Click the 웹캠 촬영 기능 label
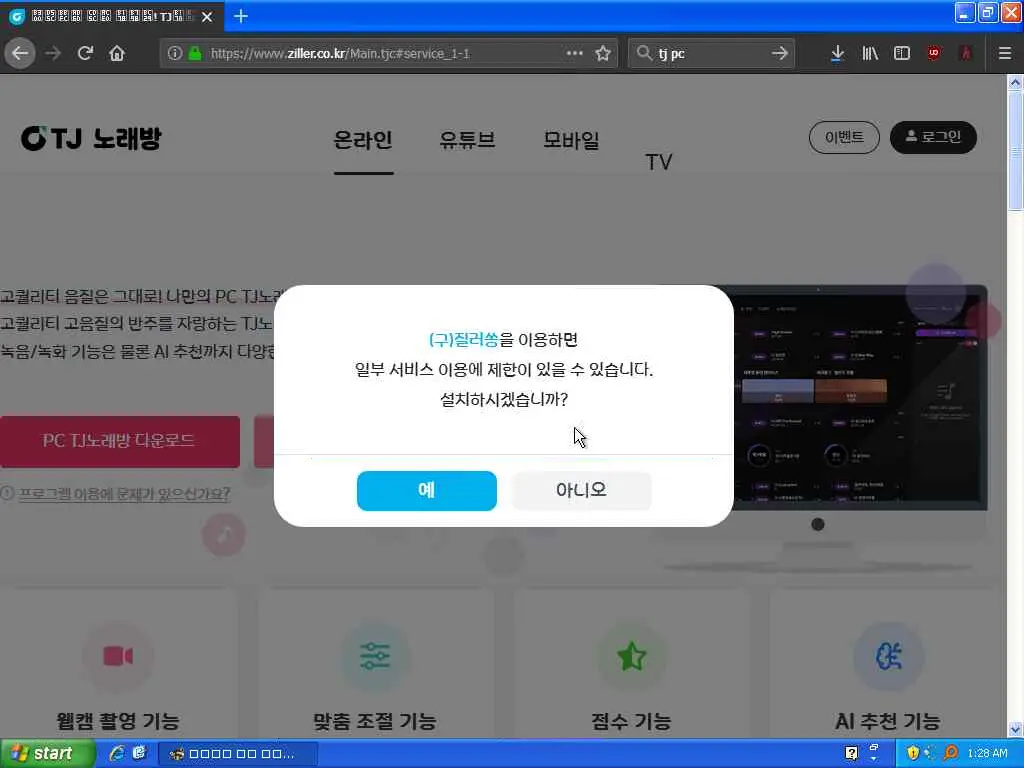Viewport: 1024px width, 768px height. tap(118, 722)
